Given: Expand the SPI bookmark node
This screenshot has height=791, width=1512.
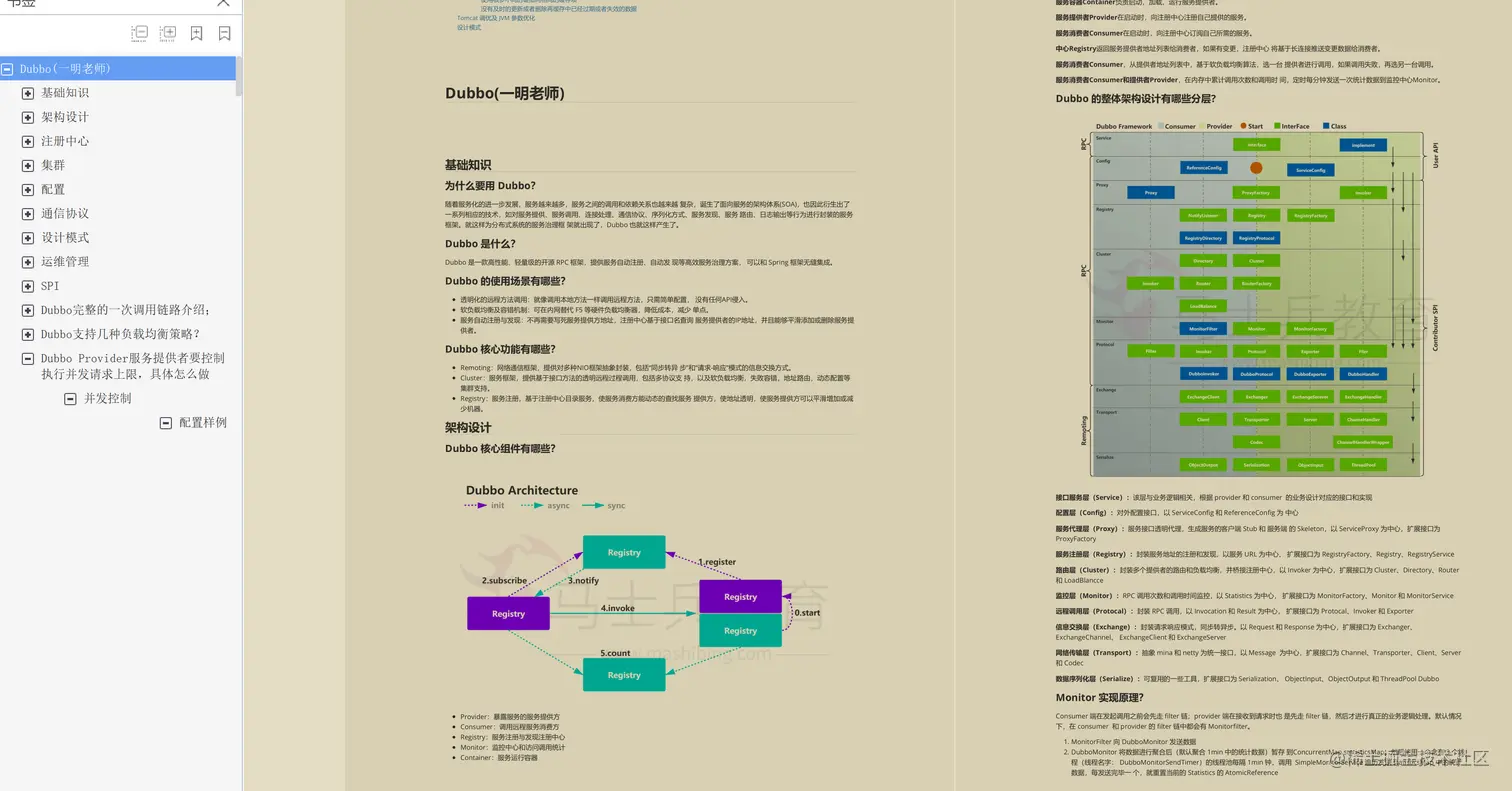Looking at the screenshot, I should tap(28, 285).
